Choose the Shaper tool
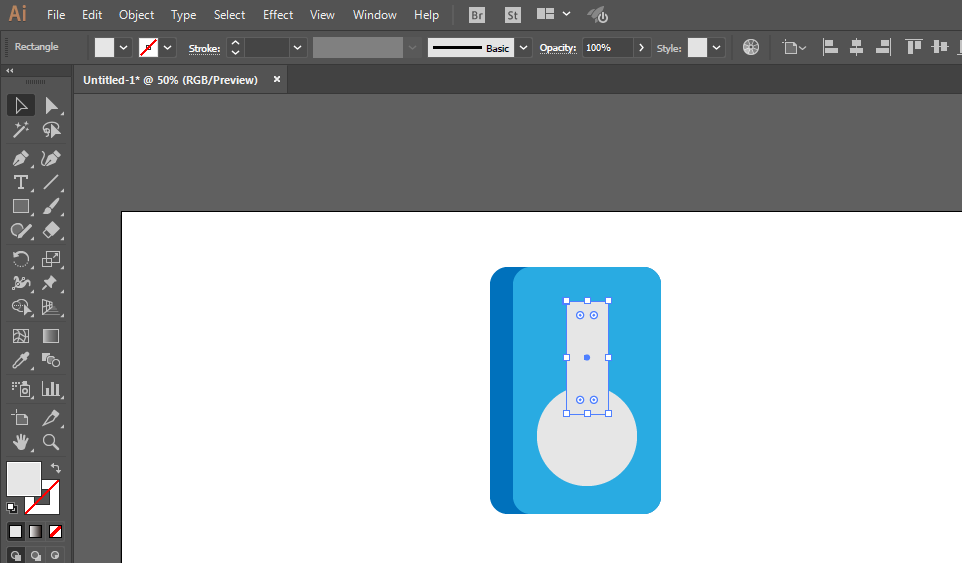This screenshot has height=563, width=962. (21, 231)
